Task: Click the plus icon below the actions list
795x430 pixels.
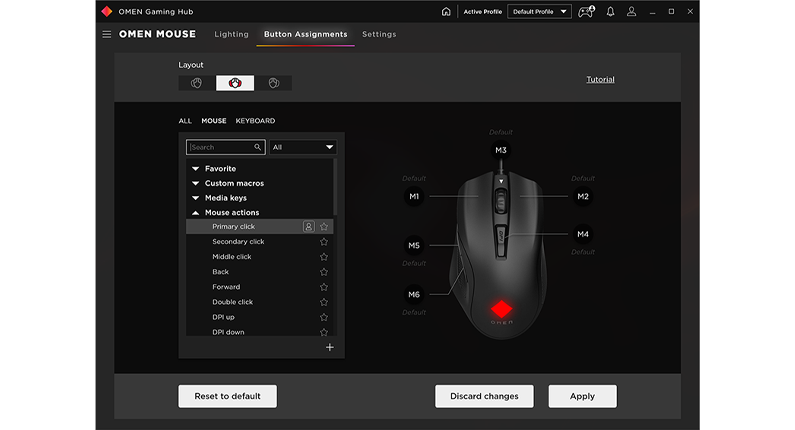Action: click(x=330, y=348)
